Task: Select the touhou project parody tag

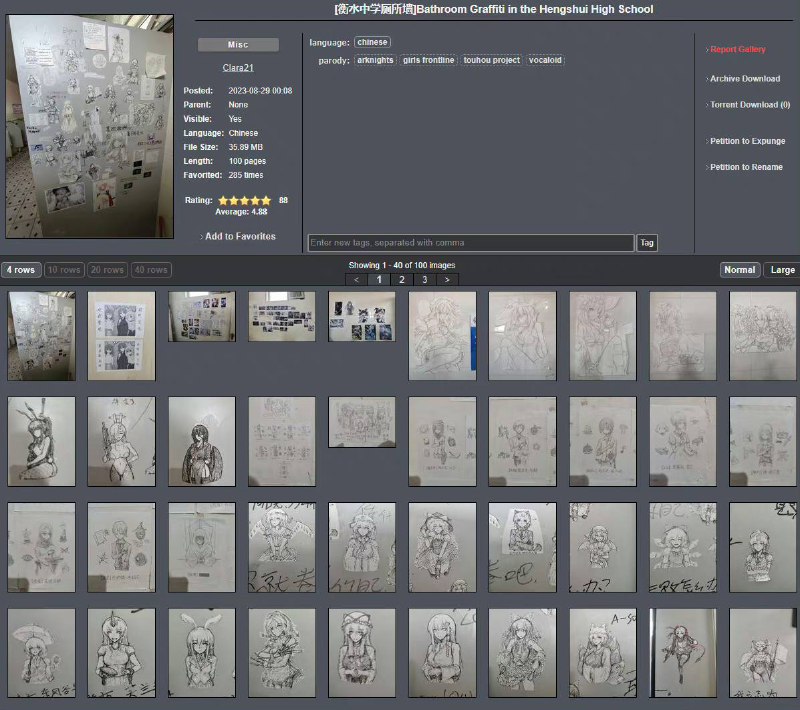Action: [x=491, y=60]
